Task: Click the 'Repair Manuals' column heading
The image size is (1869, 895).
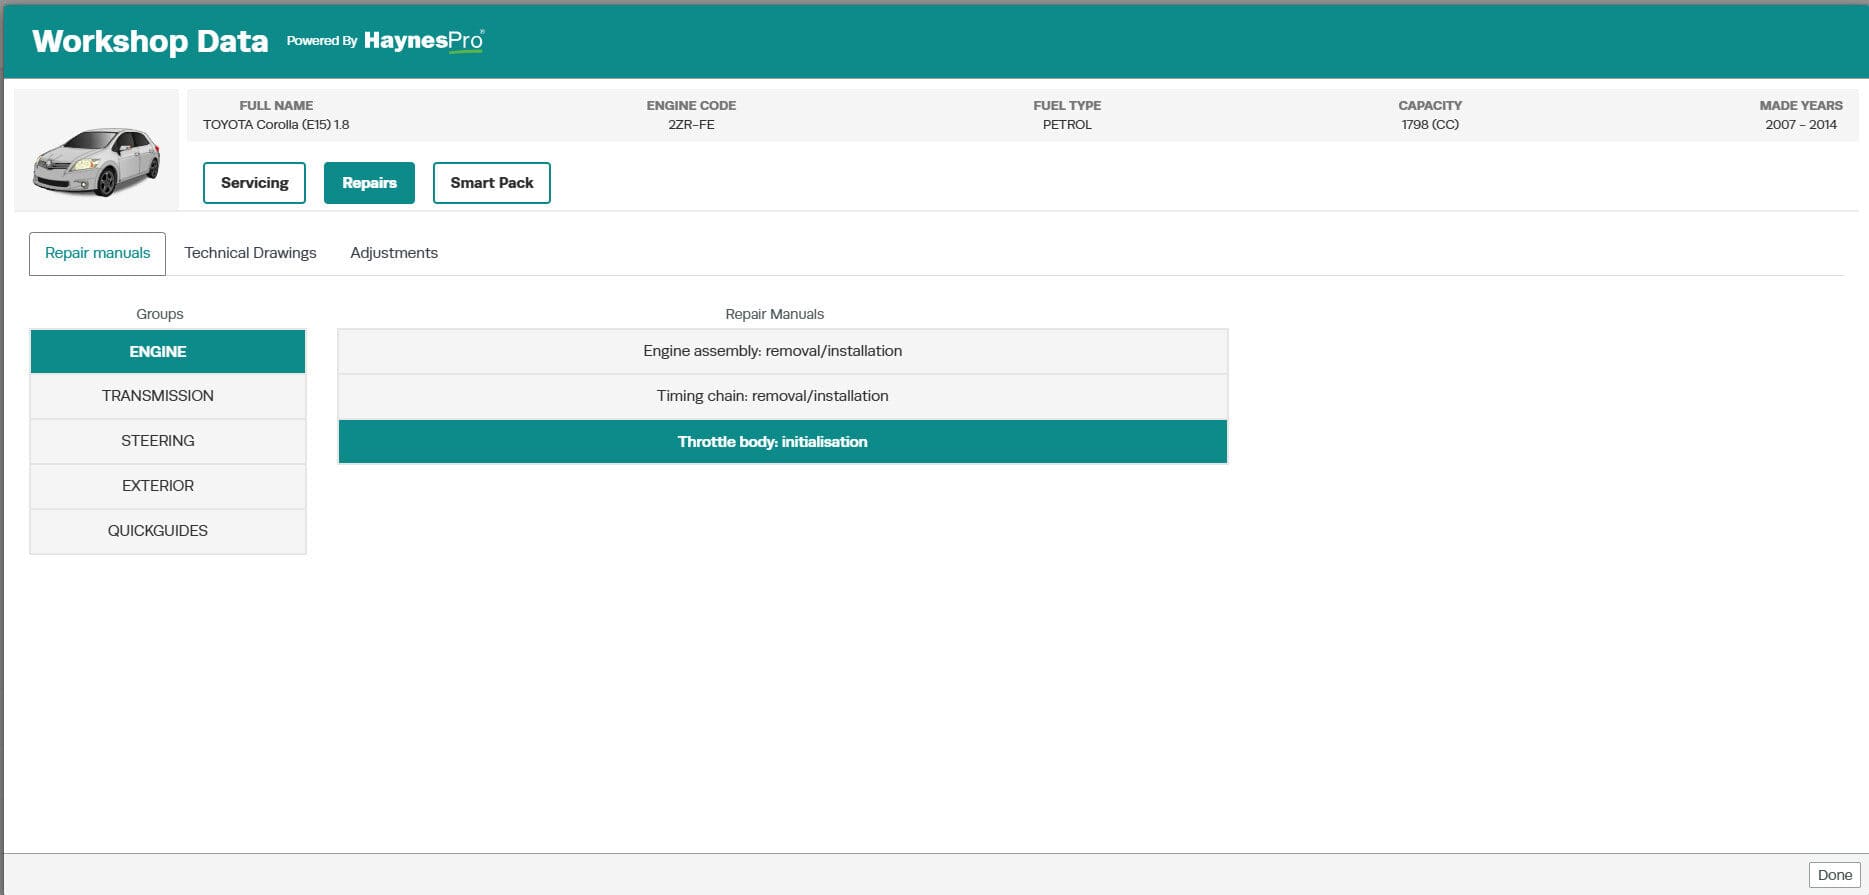Action: point(775,314)
